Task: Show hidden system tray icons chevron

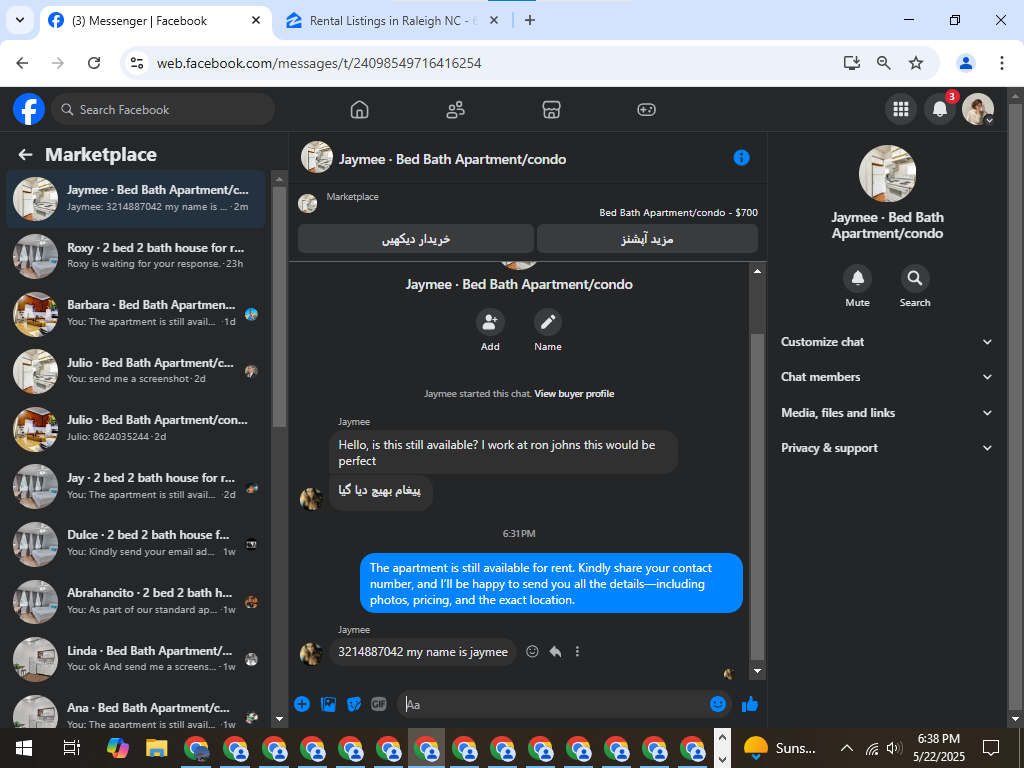Action: pos(846,748)
